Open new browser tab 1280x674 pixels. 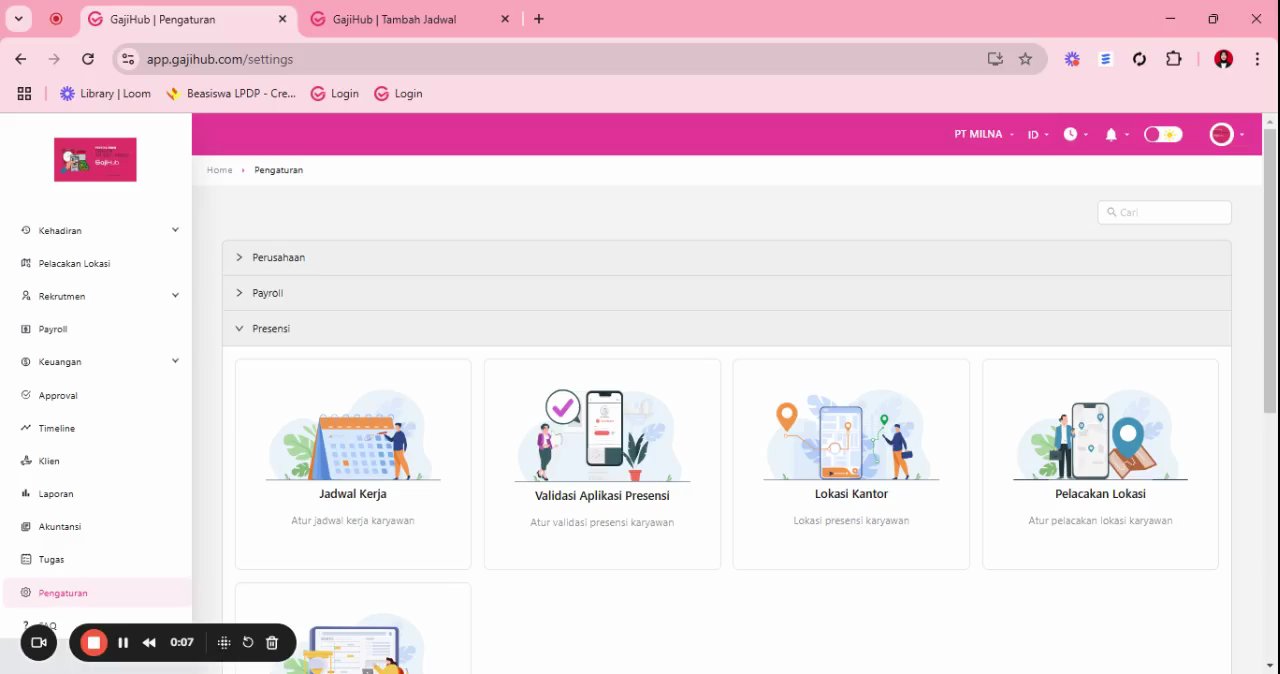click(x=539, y=19)
